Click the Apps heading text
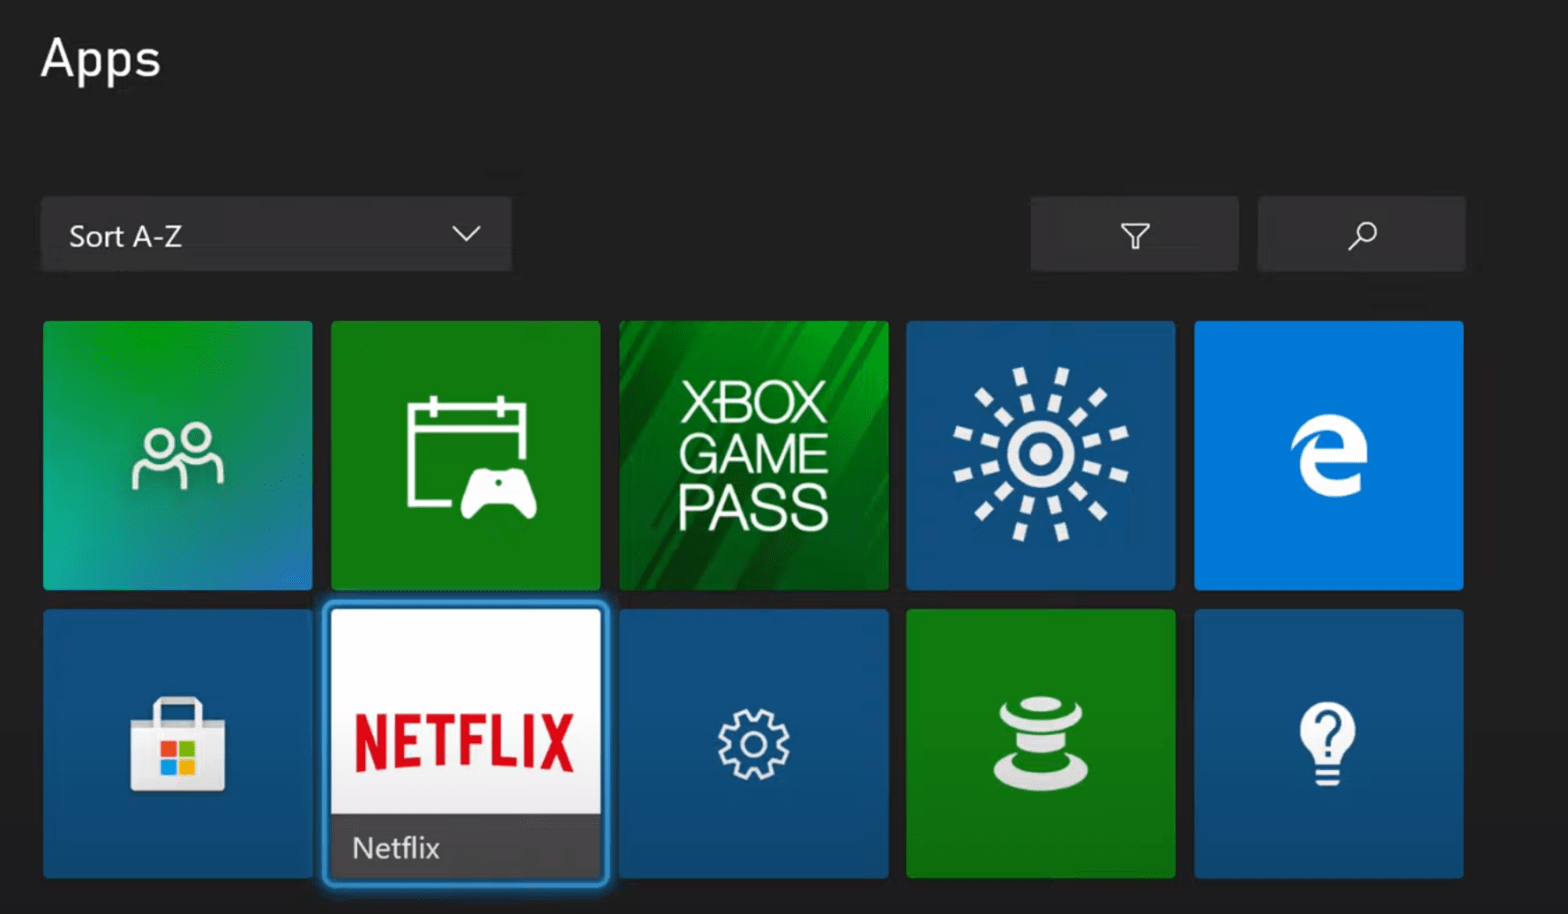 tap(100, 61)
